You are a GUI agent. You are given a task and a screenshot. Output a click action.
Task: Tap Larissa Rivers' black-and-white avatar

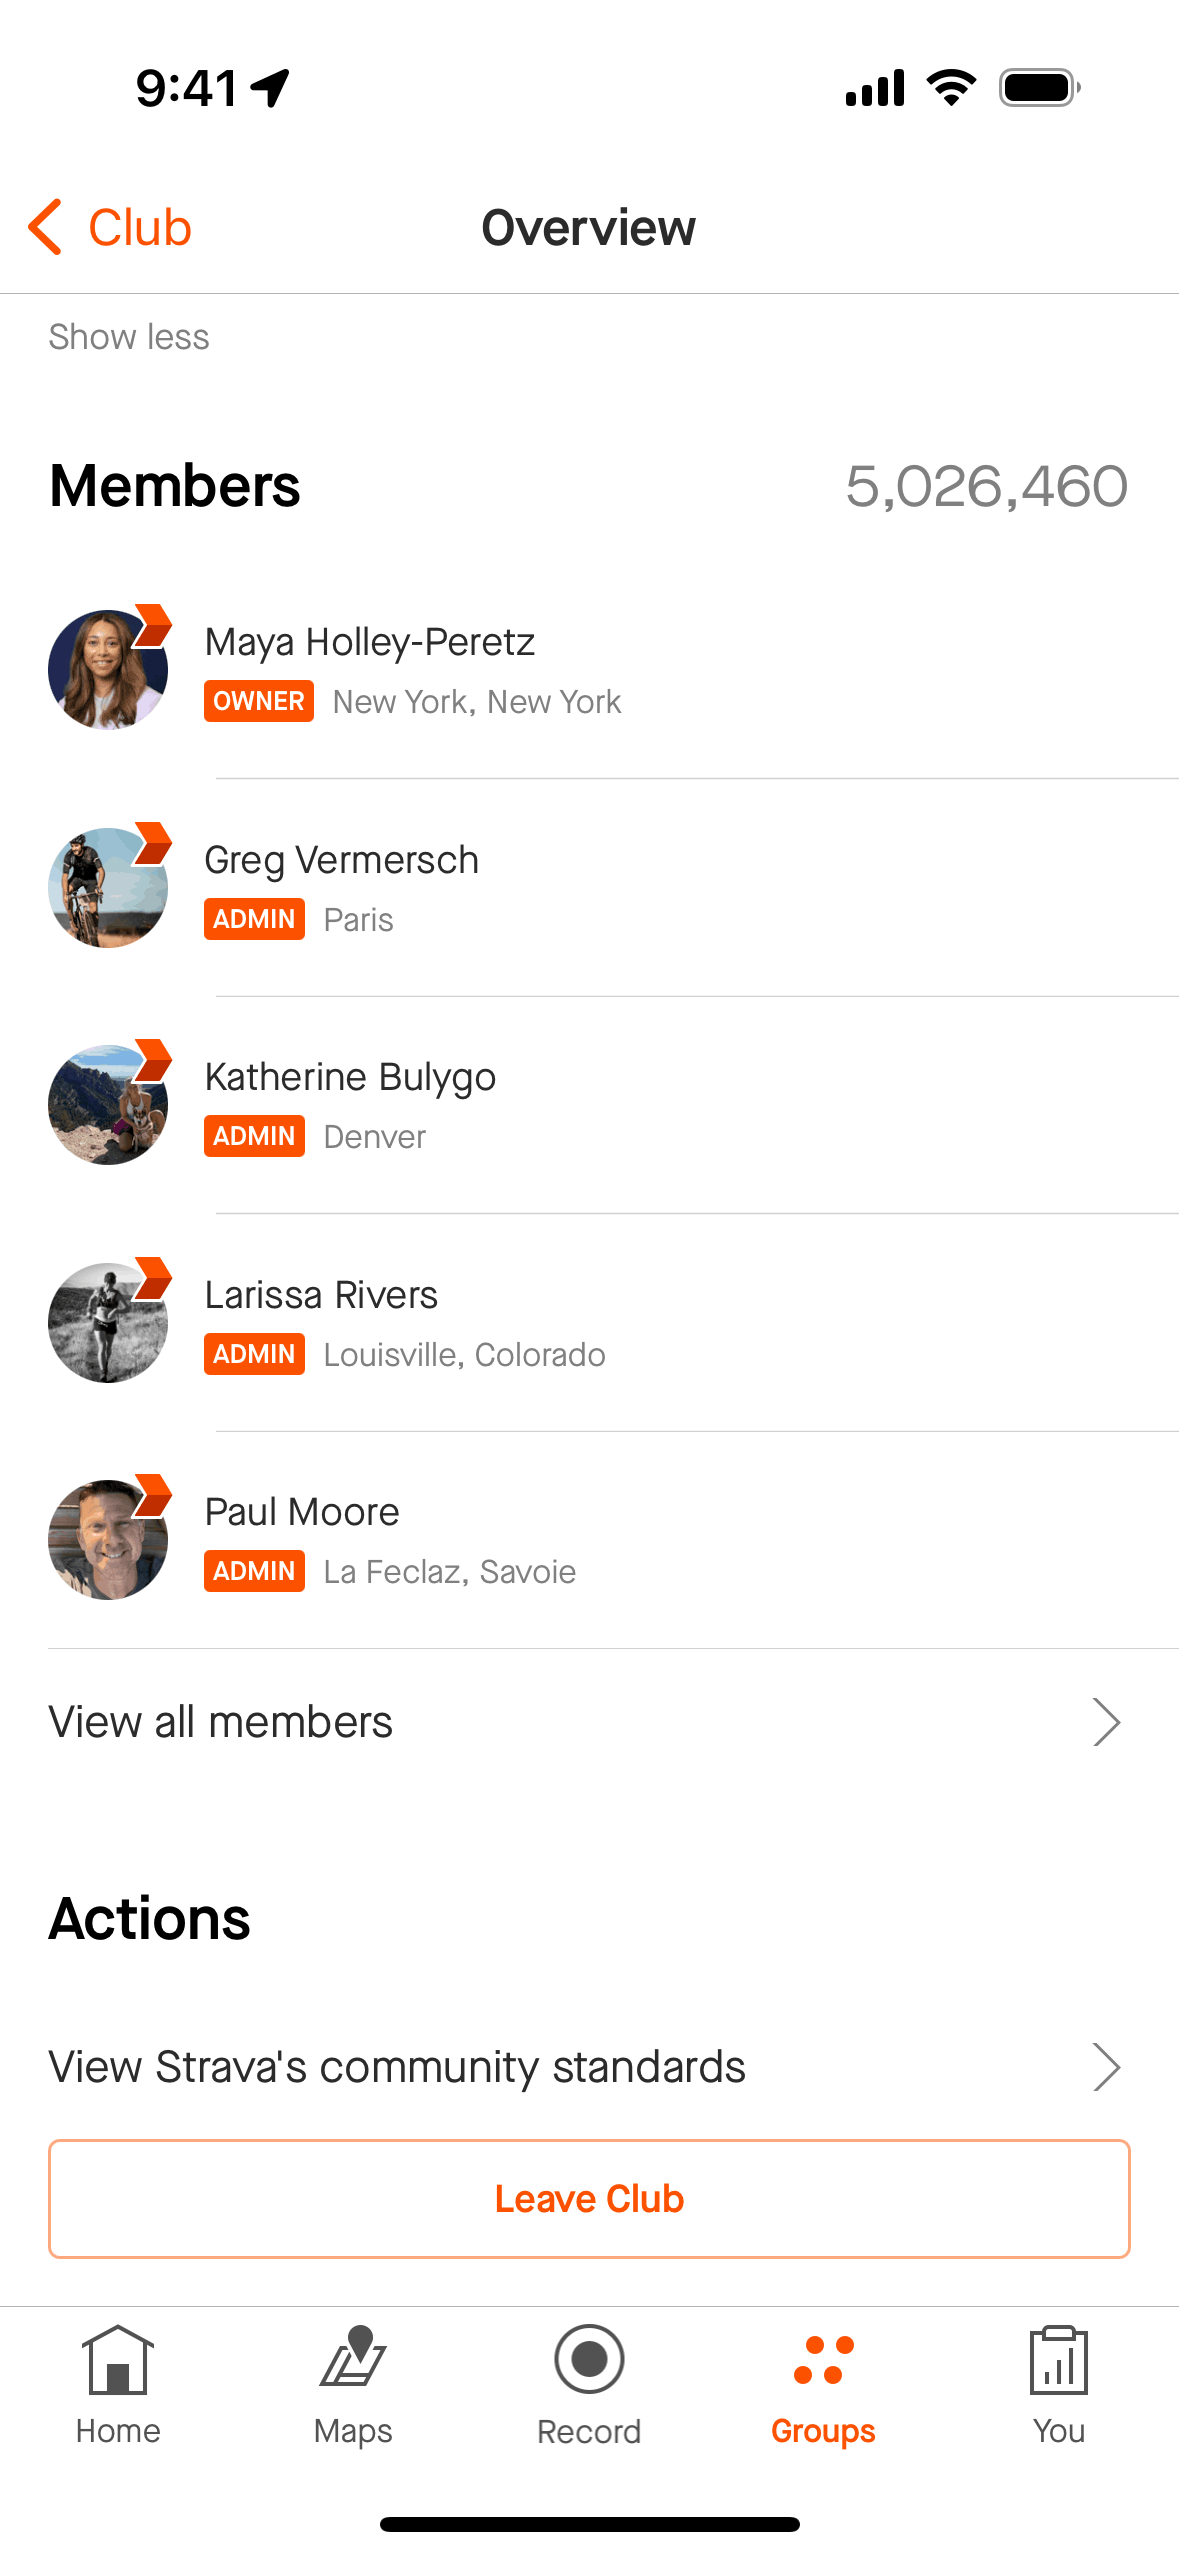(108, 1323)
